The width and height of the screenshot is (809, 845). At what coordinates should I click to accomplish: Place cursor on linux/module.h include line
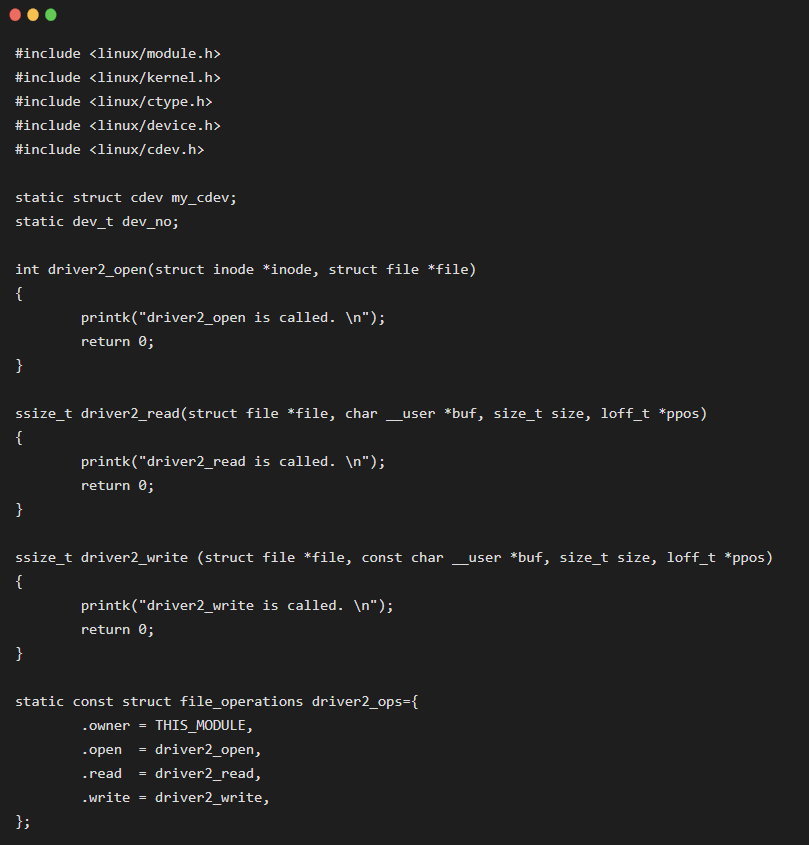pos(117,54)
